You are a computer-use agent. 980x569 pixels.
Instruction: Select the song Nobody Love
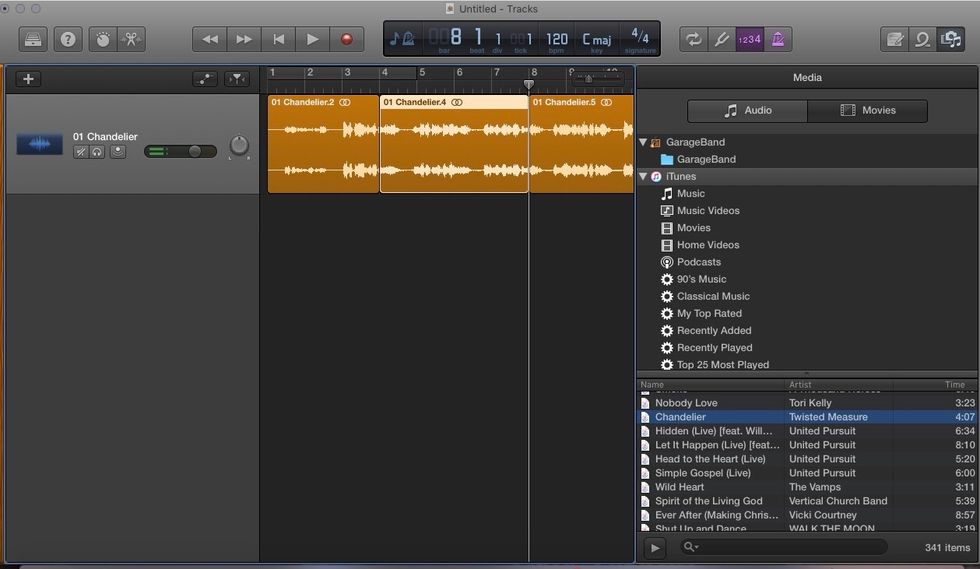click(808, 403)
